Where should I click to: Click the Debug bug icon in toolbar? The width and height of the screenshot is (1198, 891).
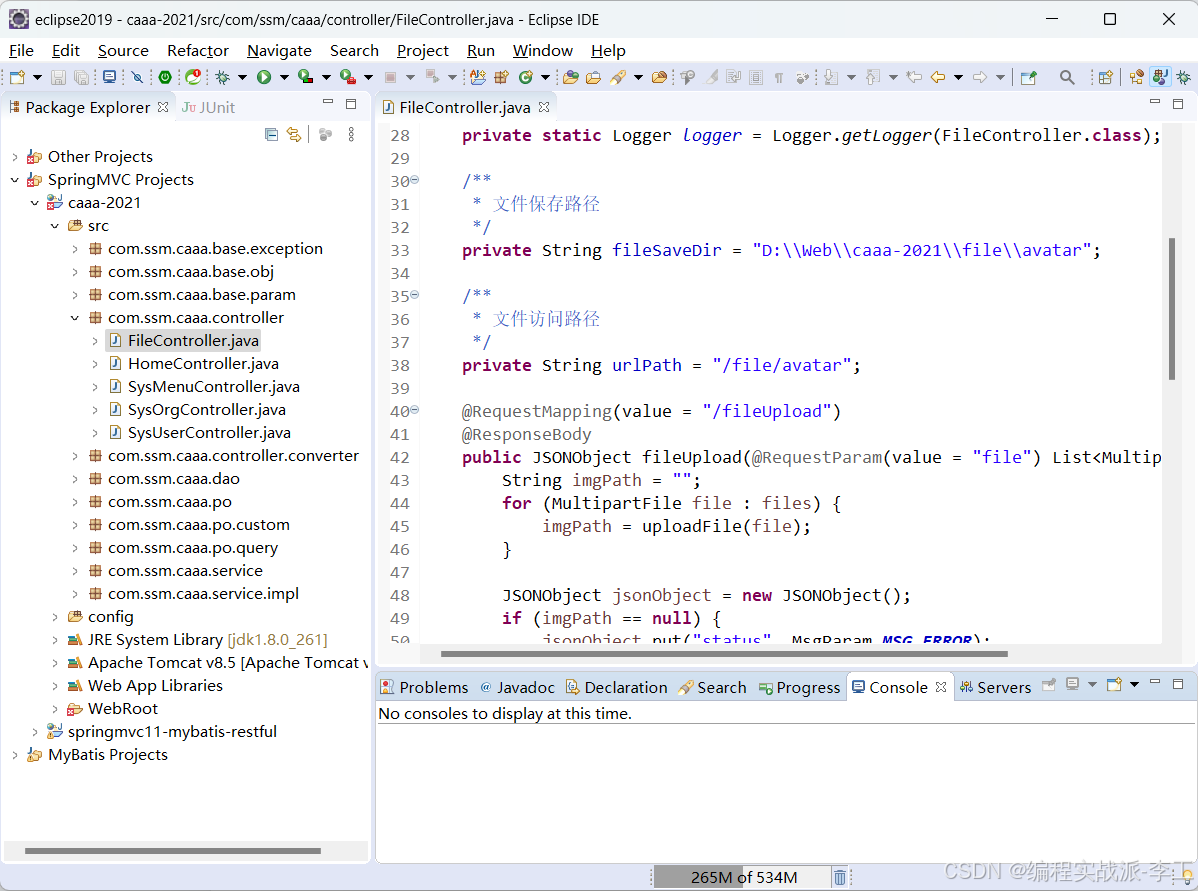point(222,77)
